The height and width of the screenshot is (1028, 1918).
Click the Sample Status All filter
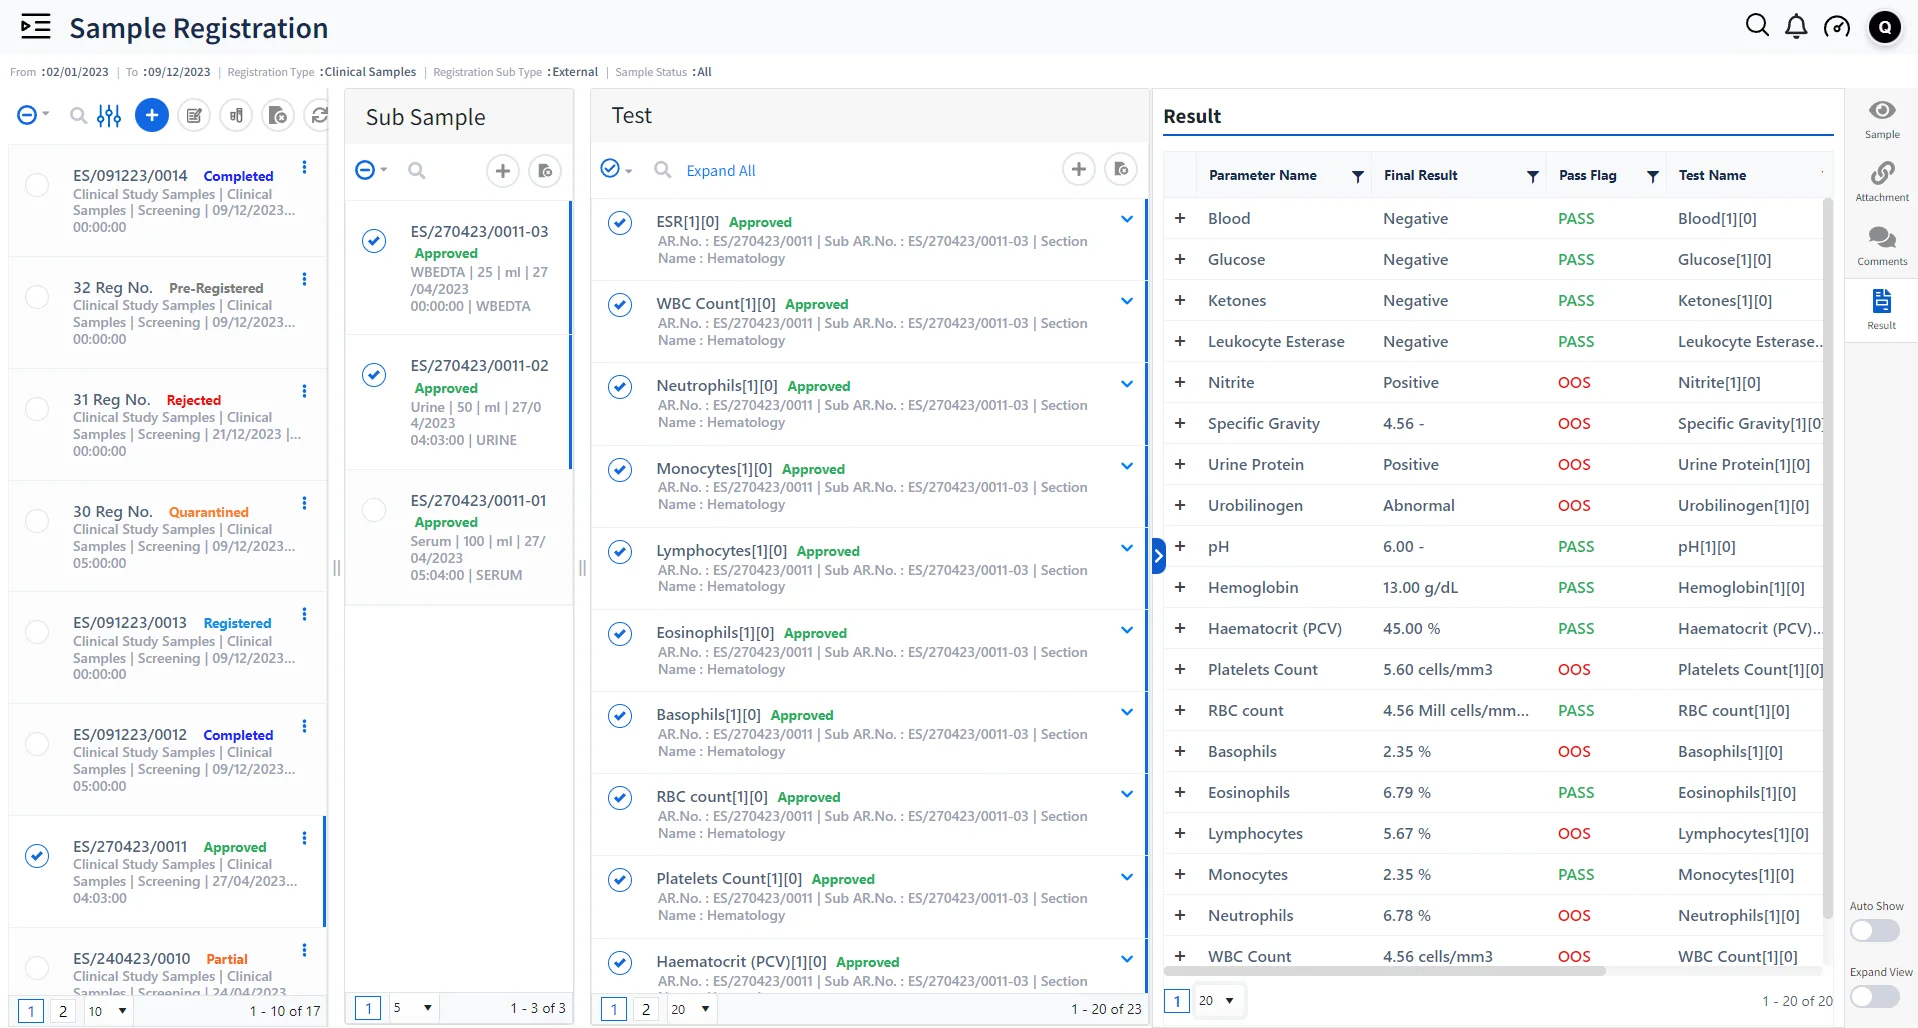704,72
